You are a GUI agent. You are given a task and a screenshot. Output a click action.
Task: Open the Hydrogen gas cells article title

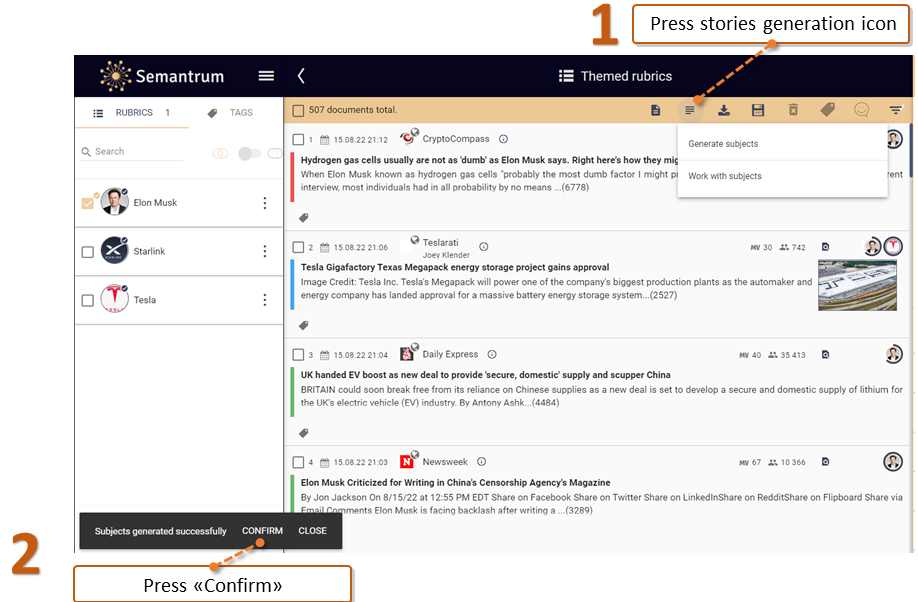489,160
